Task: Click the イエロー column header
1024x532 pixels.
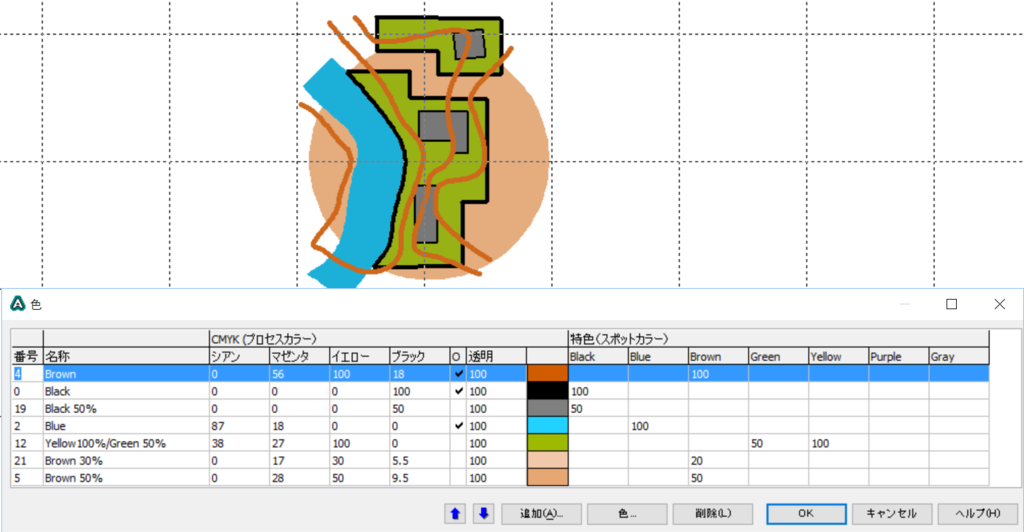Action: click(x=359, y=356)
